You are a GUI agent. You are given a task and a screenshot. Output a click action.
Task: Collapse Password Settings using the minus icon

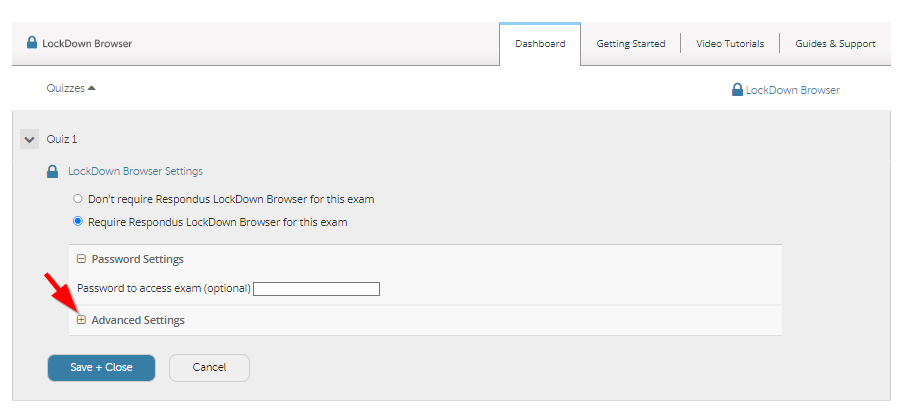(x=82, y=259)
